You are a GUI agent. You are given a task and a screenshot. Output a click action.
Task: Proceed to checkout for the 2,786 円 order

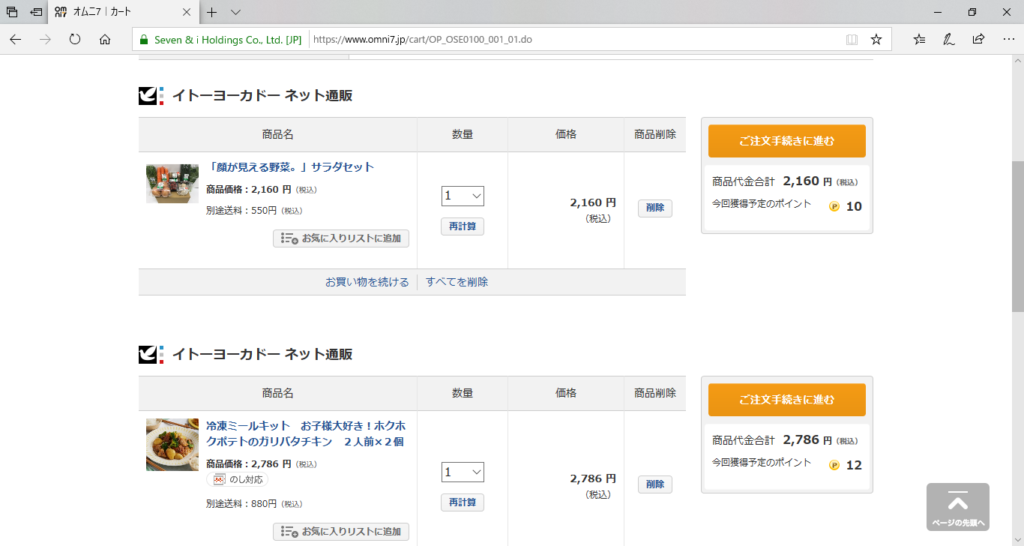pos(787,400)
